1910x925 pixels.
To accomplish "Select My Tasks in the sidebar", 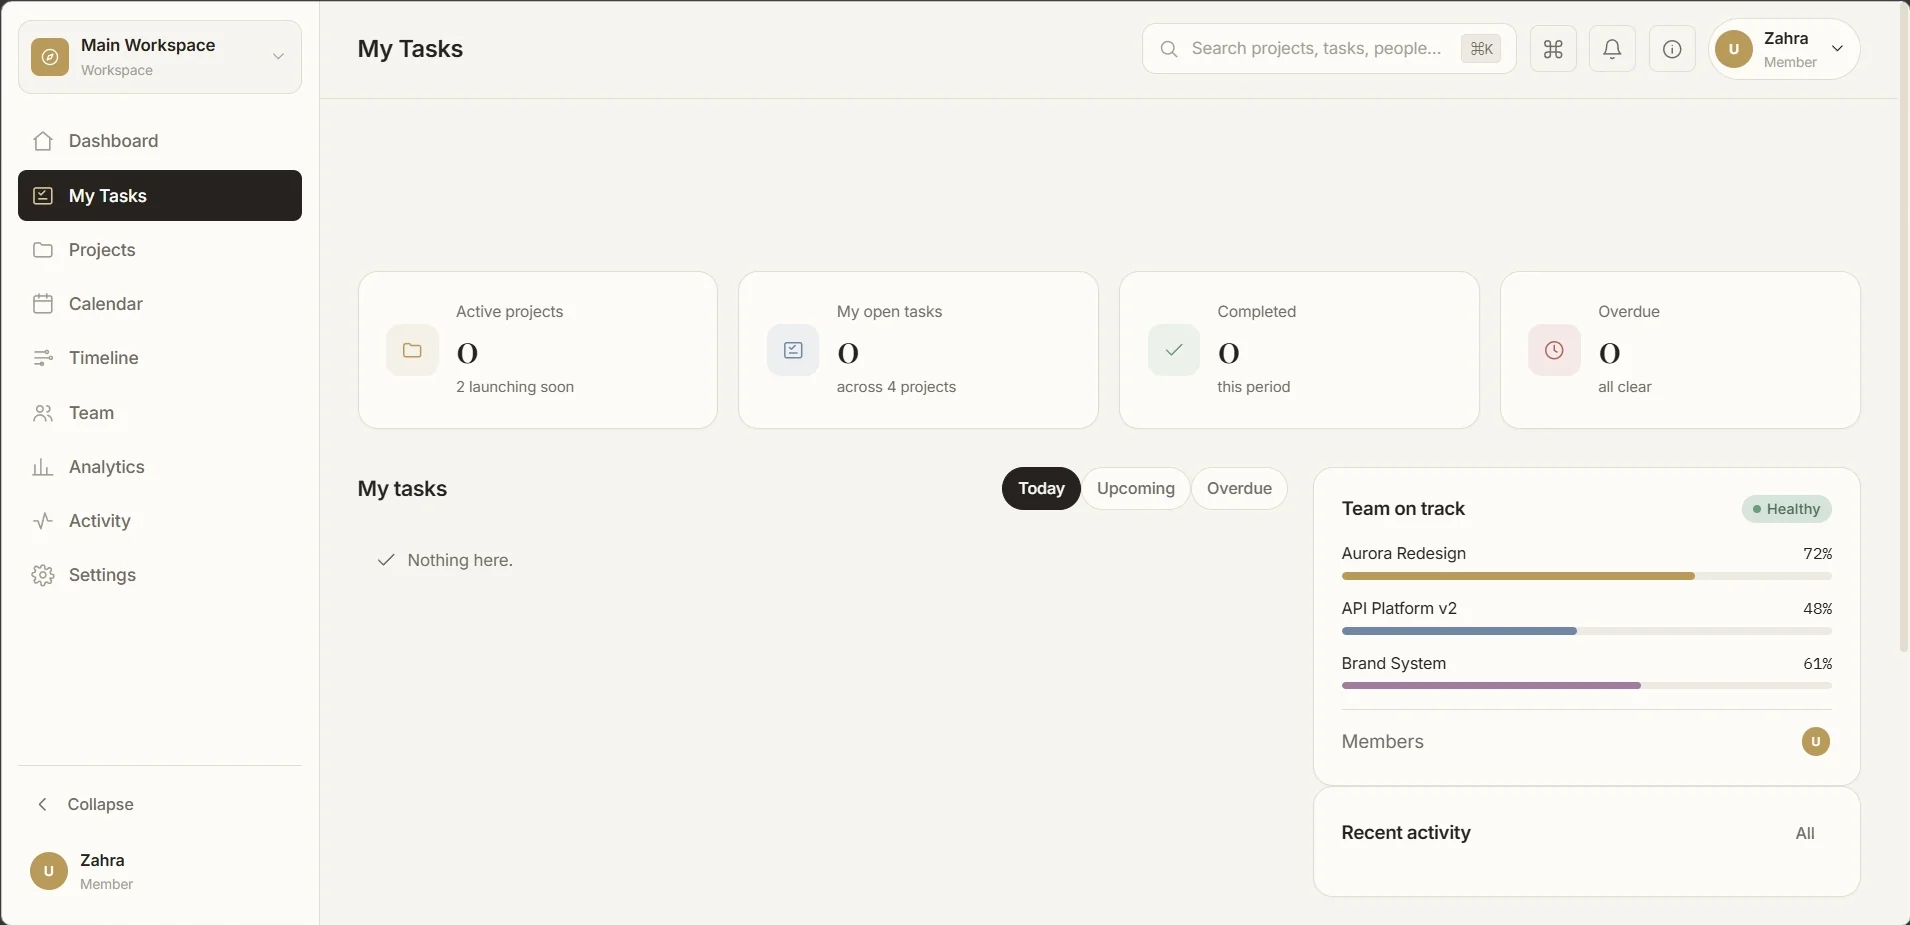I will (x=160, y=195).
